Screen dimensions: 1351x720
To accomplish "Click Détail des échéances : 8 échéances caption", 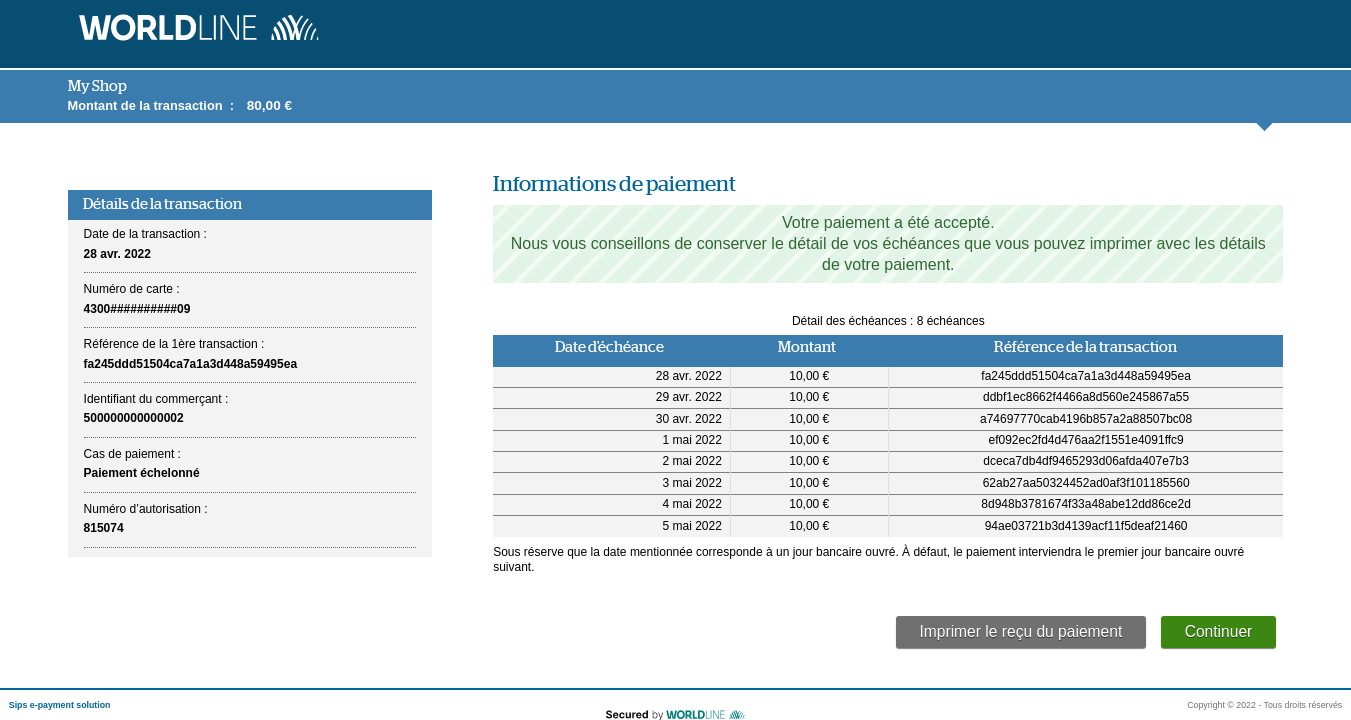I will 888,321.
